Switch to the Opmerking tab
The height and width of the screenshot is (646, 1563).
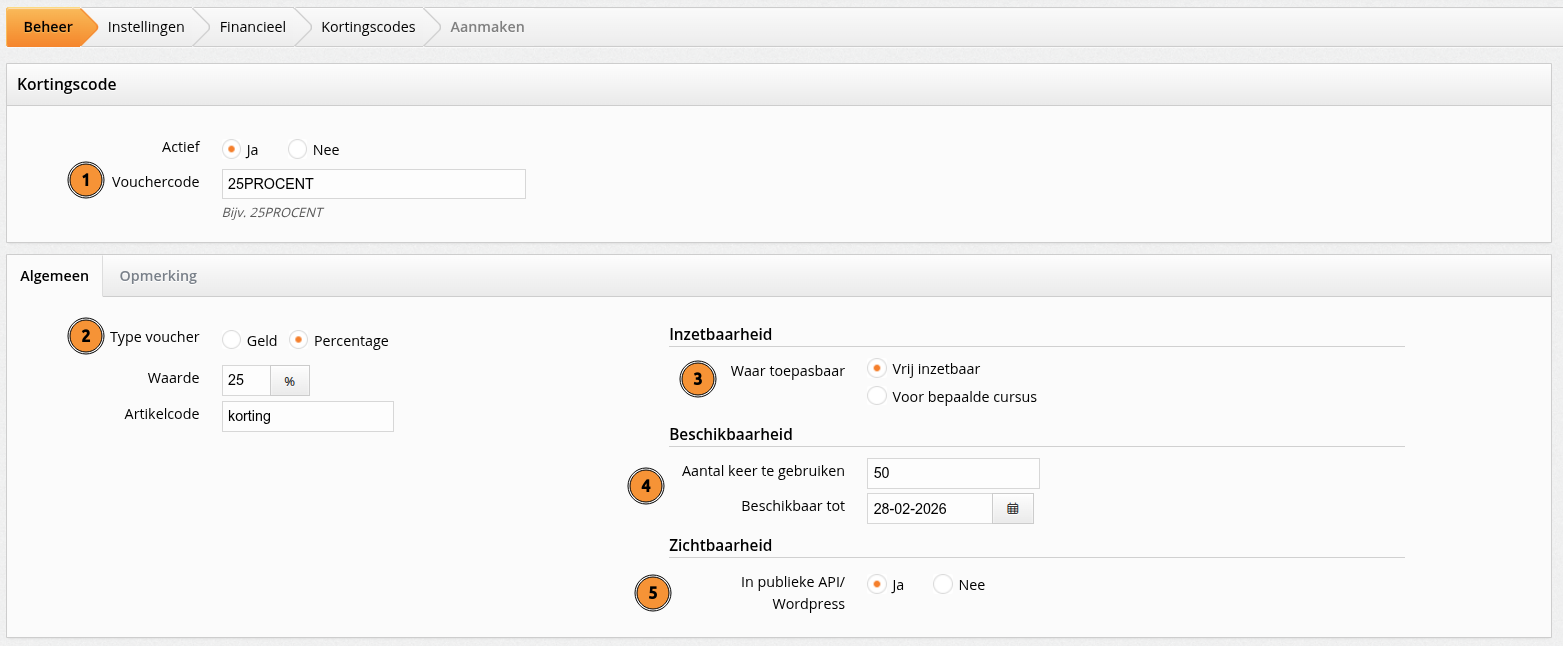(x=158, y=276)
